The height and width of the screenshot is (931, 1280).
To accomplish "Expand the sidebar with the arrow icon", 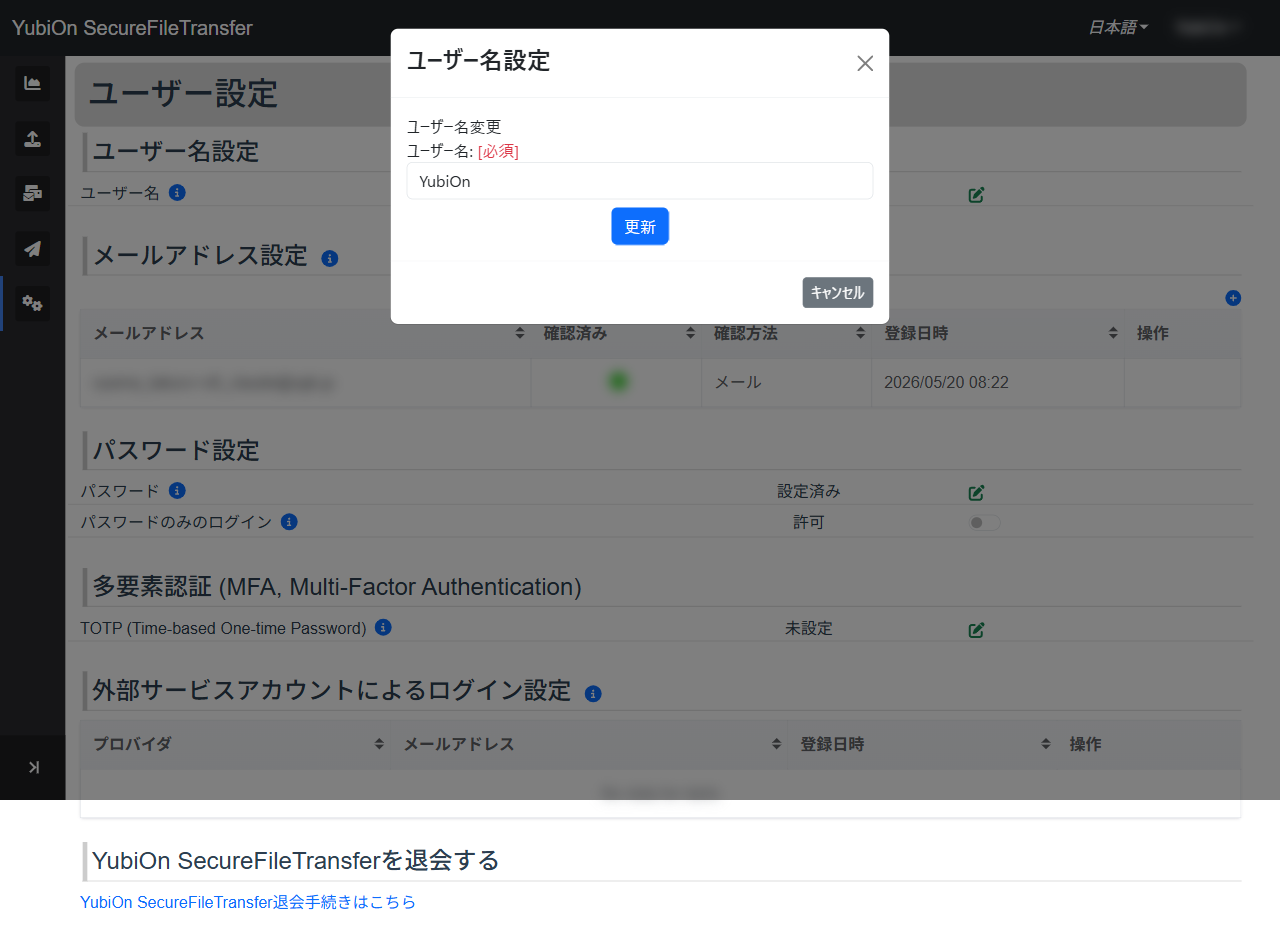I will [33, 767].
